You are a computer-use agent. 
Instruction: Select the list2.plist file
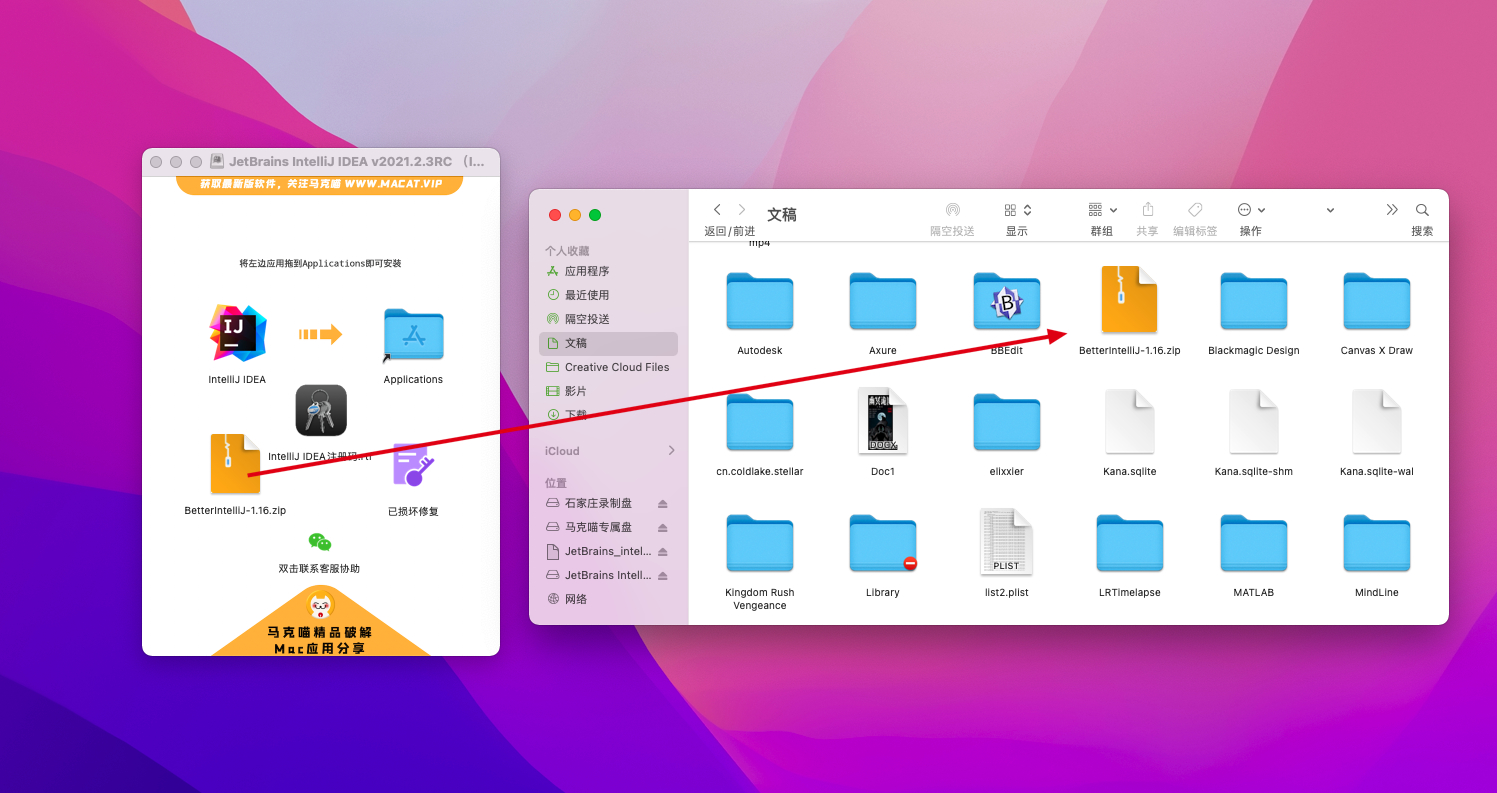click(x=1007, y=542)
